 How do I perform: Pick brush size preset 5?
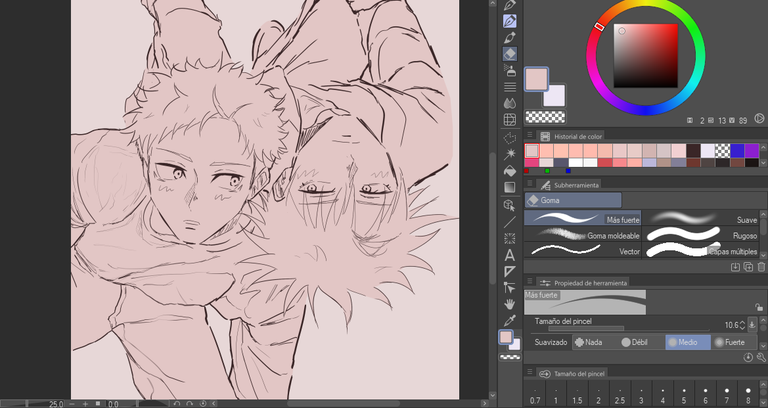tap(684, 395)
